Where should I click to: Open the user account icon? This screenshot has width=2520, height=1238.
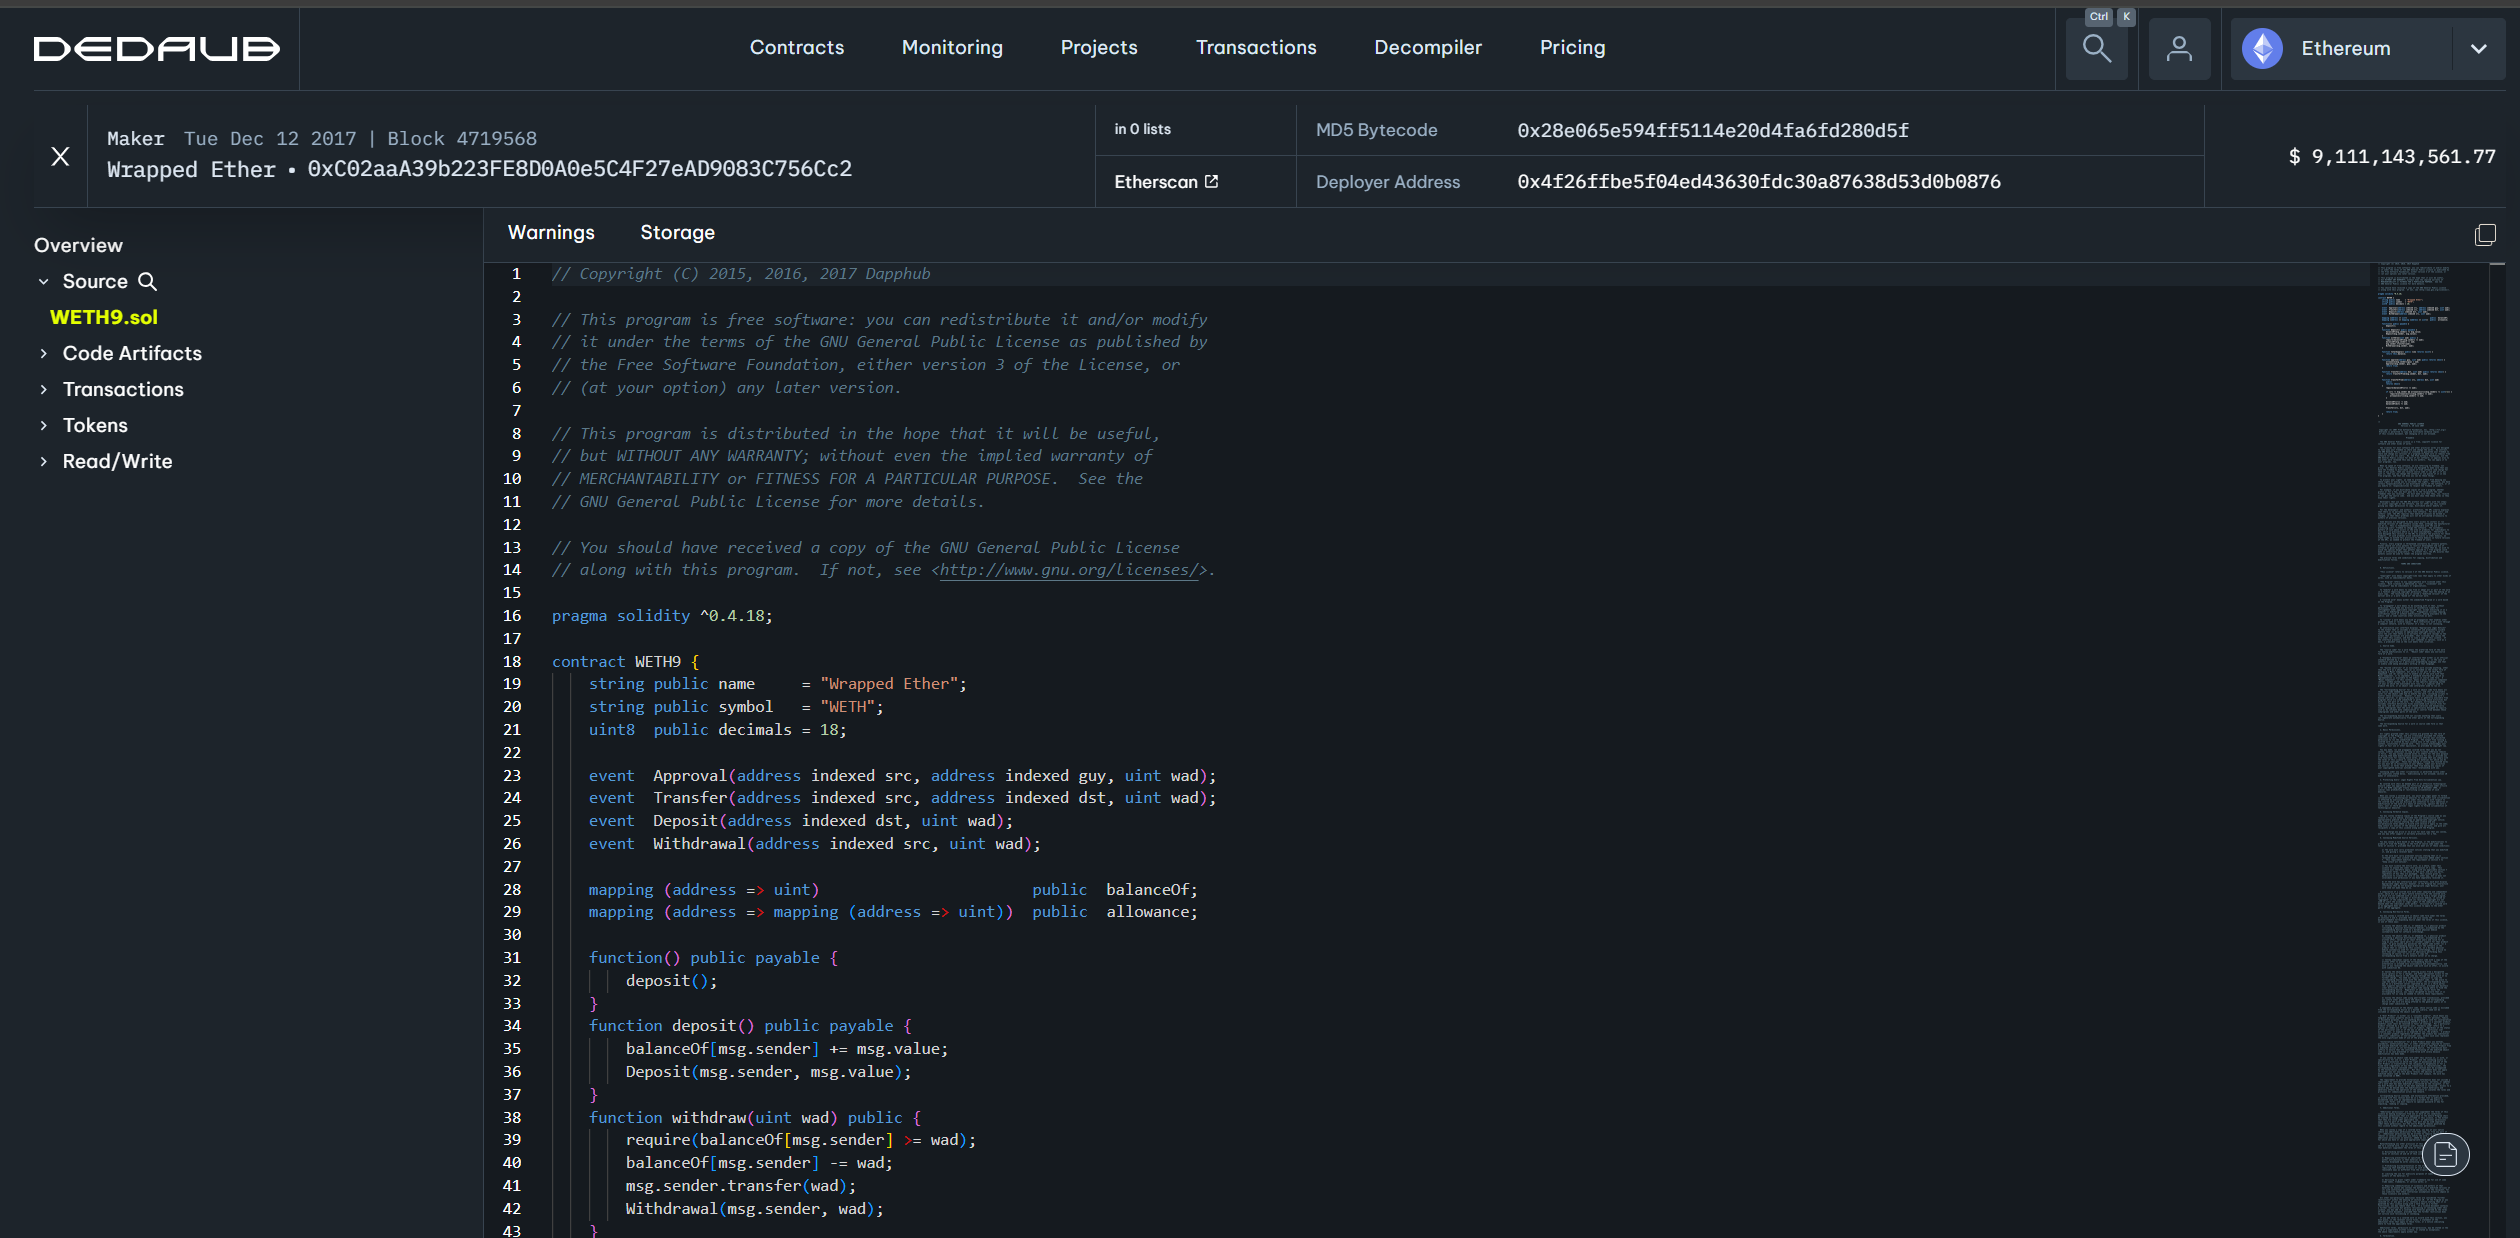tap(2179, 48)
